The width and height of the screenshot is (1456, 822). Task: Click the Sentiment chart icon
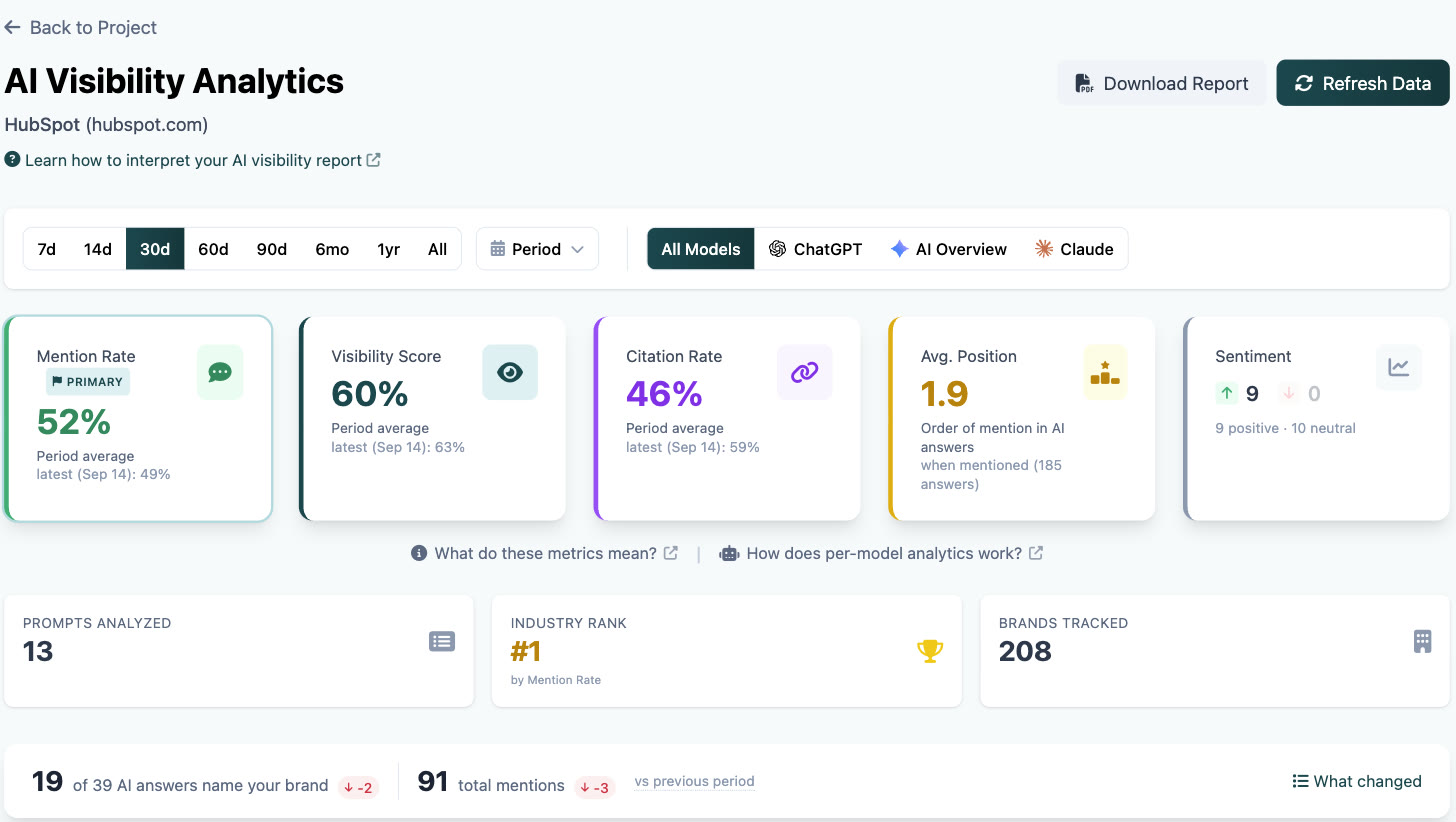coord(1398,367)
